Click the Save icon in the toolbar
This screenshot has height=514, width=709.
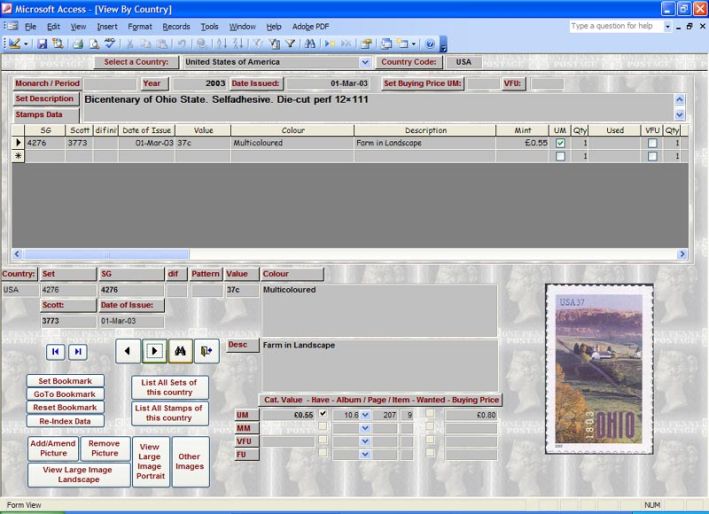(x=42, y=44)
